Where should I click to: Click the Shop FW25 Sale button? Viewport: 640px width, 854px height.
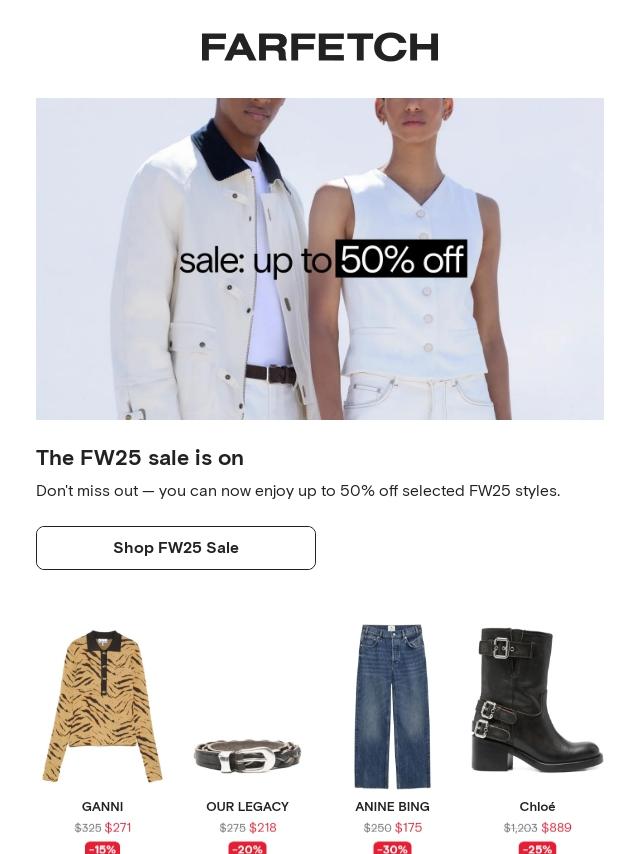coord(176,548)
